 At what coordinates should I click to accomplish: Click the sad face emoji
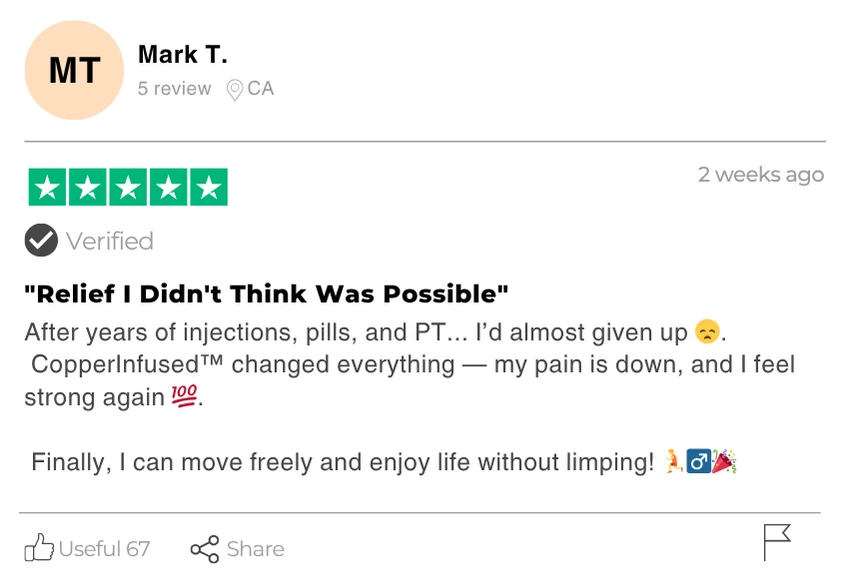(707, 333)
